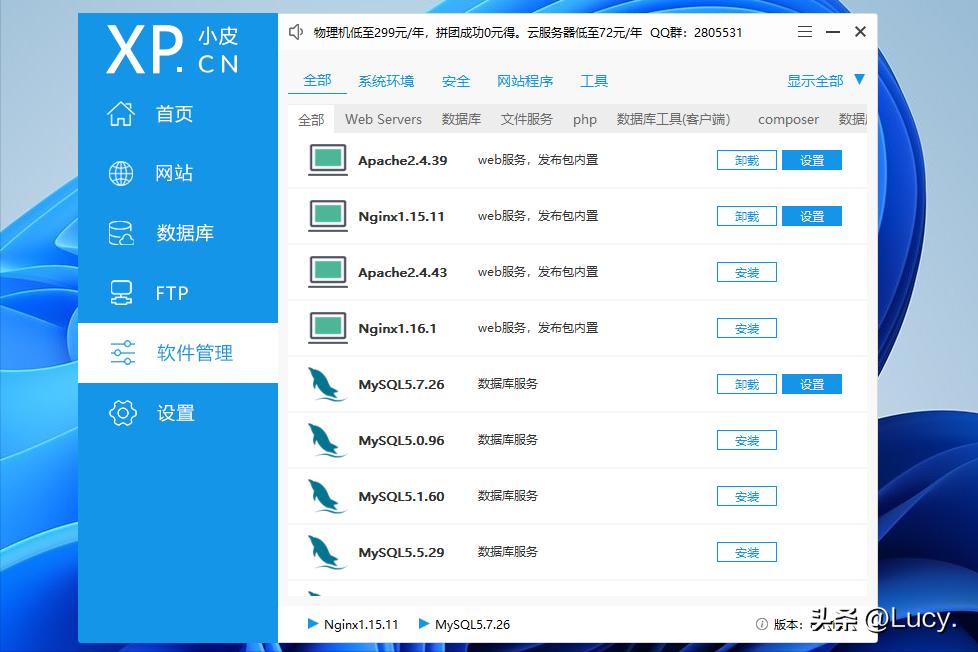Click the speaker announcement icon
Screen dimensions: 978x652
(x=296, y=32)
